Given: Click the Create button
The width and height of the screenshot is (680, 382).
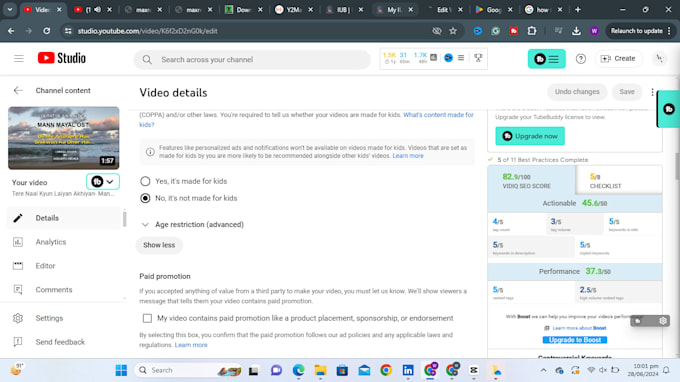Looking at the screenshot, I should [x=618, y=59].
